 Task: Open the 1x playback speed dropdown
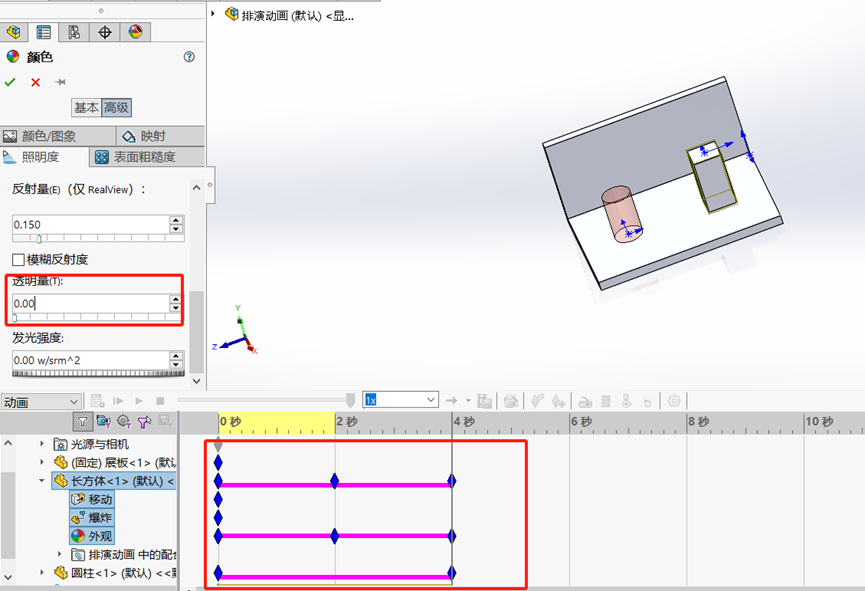coord(432,398)
